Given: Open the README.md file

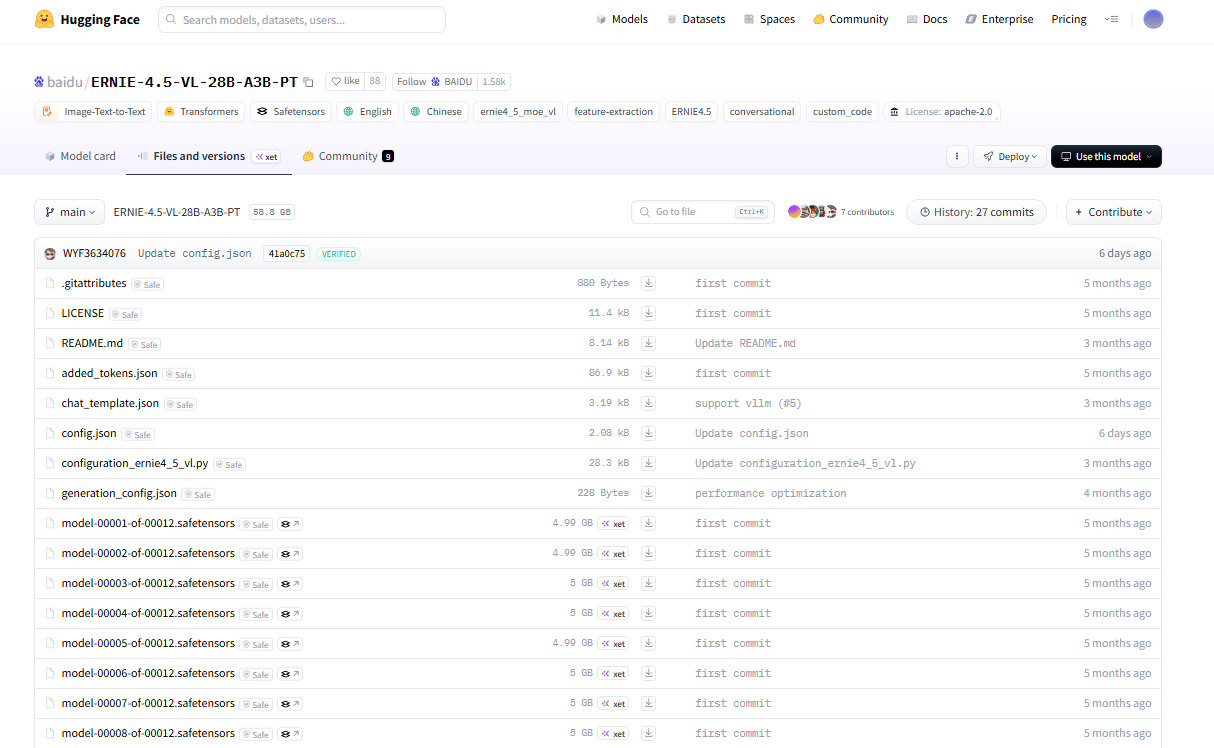Looking at the screenshot, I should [x=92, y=343].
